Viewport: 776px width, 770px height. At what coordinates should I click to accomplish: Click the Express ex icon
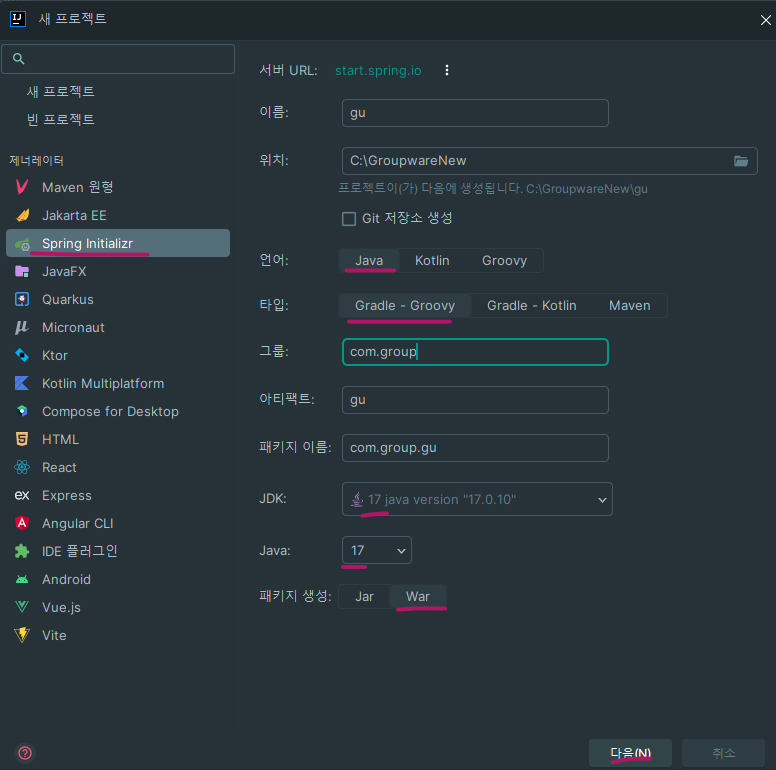click(x=22, y=495)
